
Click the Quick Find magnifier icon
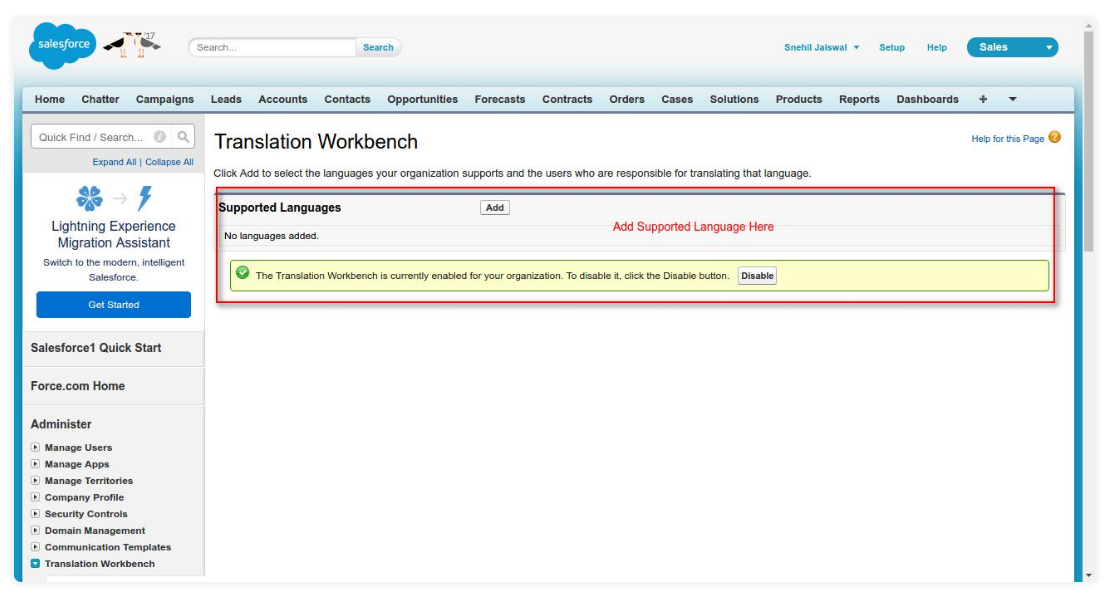184,136
